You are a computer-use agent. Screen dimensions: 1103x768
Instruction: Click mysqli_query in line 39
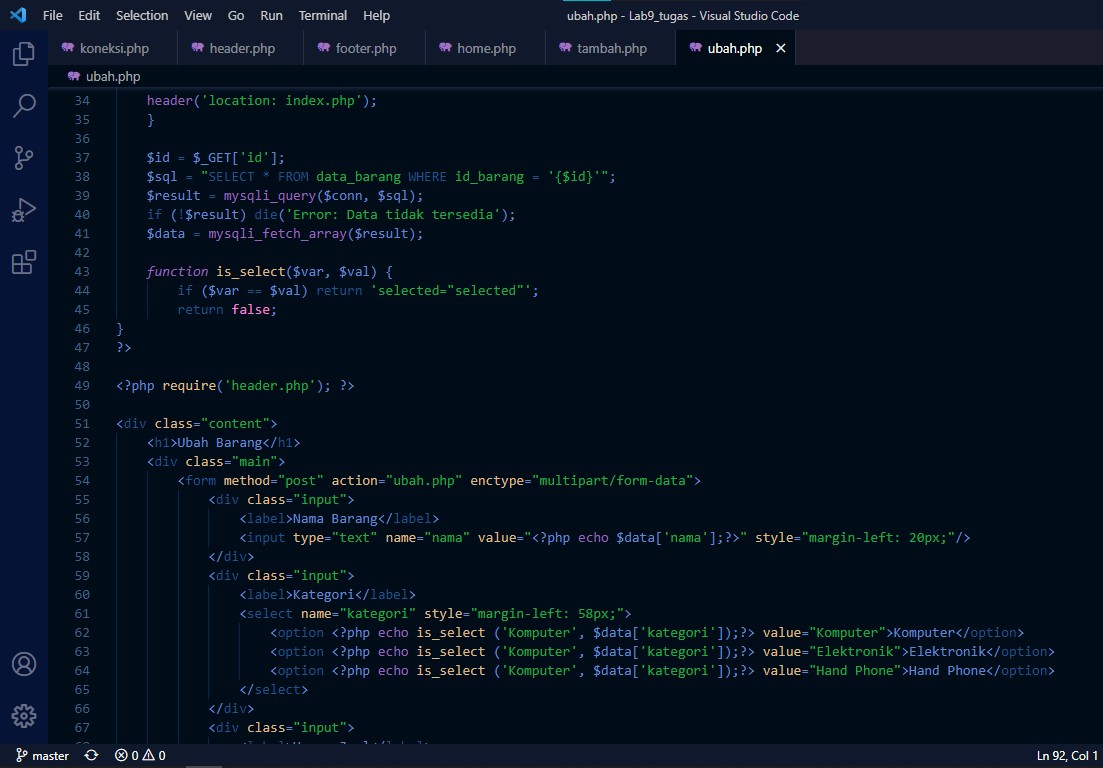click(x=270, y=196)
